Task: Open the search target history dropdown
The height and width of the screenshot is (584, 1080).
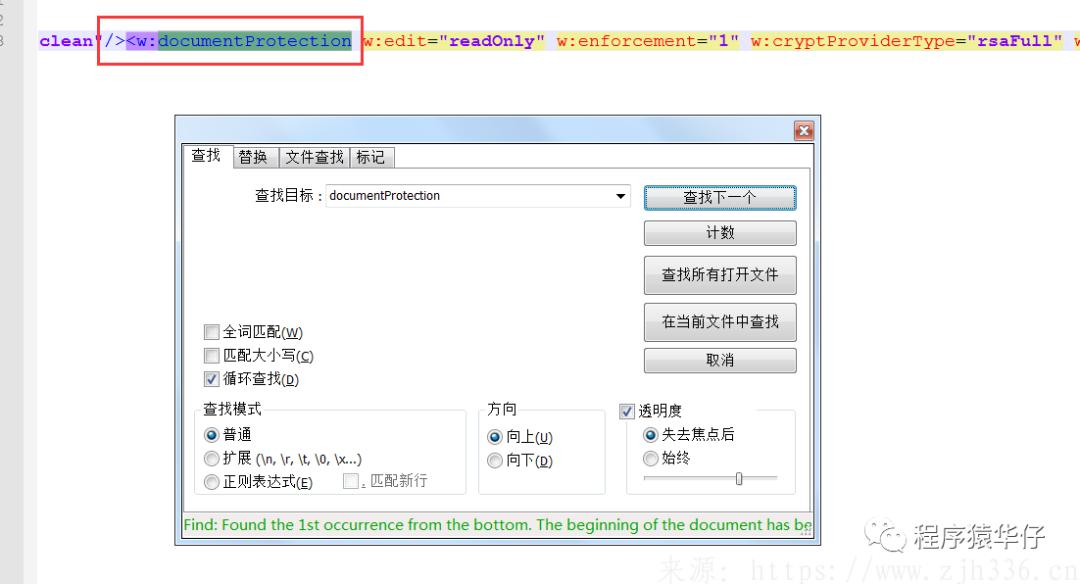Action: click(621, 196)
